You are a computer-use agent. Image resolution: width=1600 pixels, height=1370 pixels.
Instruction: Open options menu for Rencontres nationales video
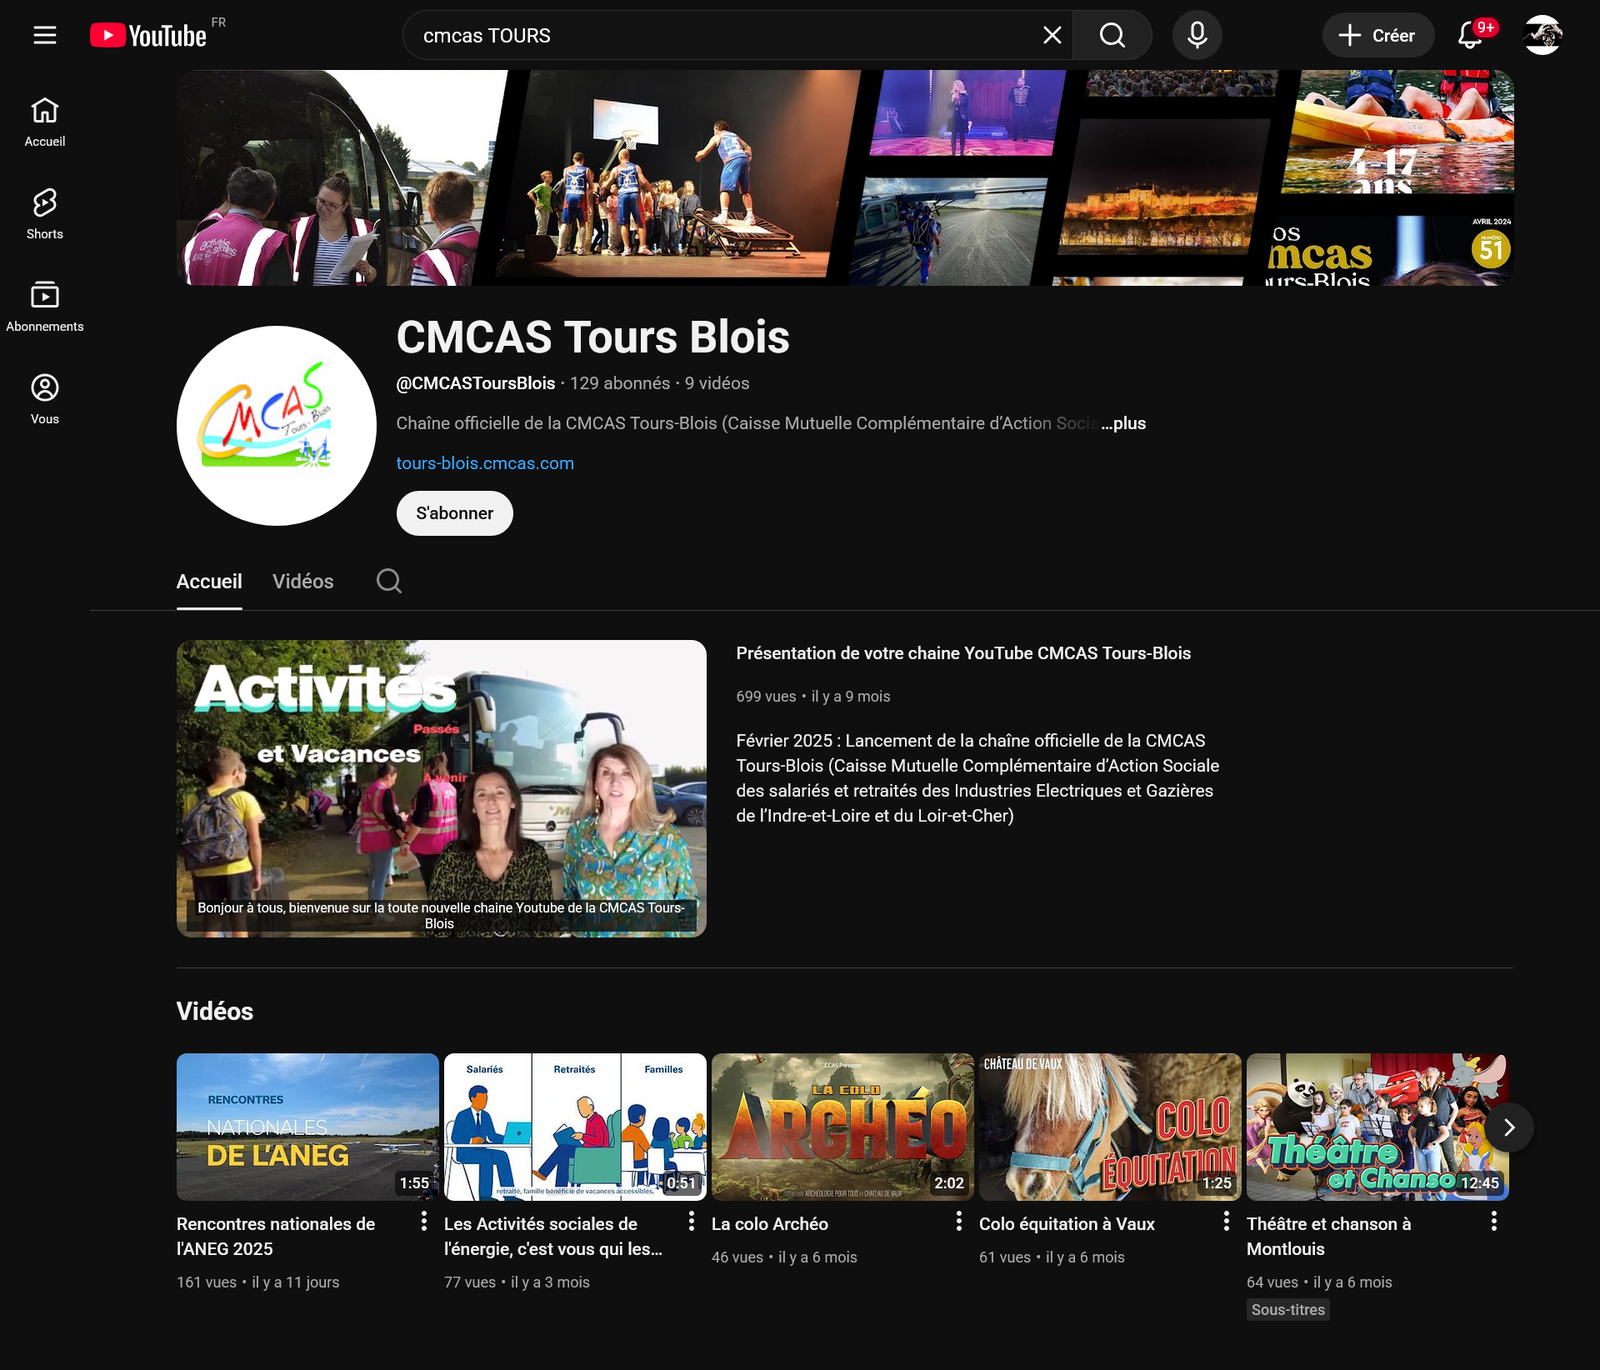pos(424,1221)
